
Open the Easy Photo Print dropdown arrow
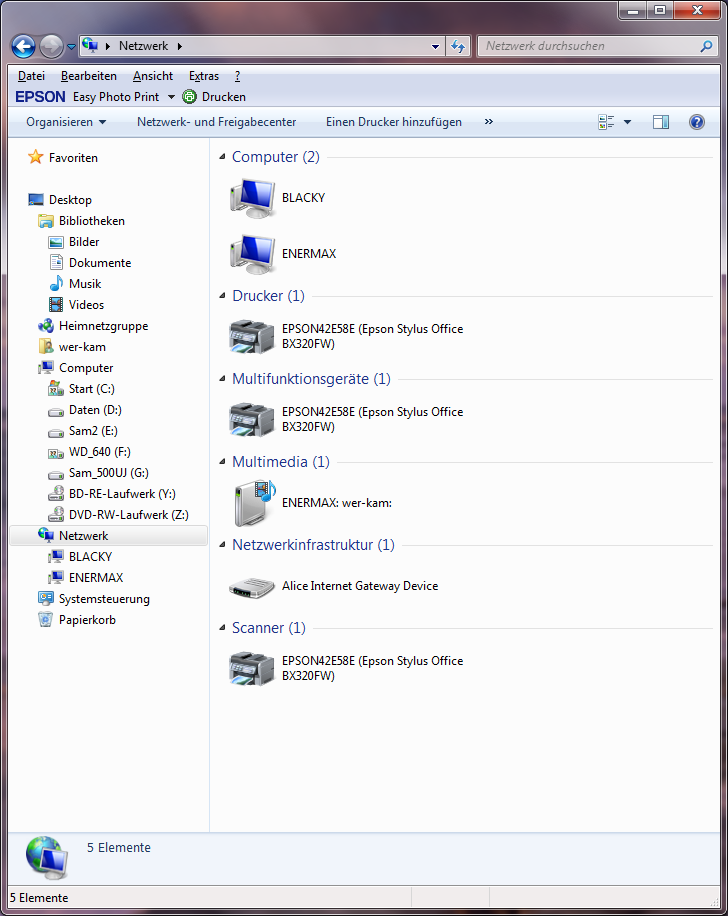171,97
